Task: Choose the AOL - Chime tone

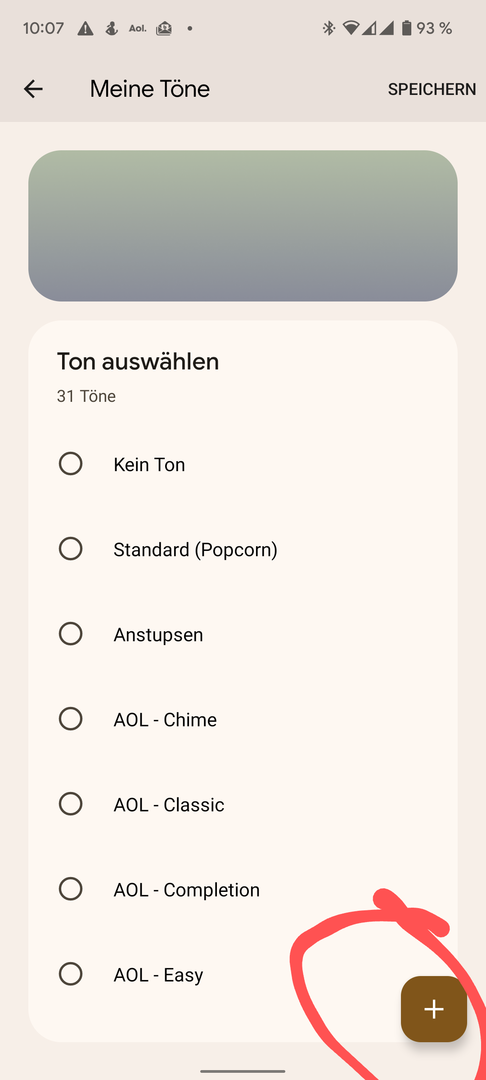Action: (242, 719)
